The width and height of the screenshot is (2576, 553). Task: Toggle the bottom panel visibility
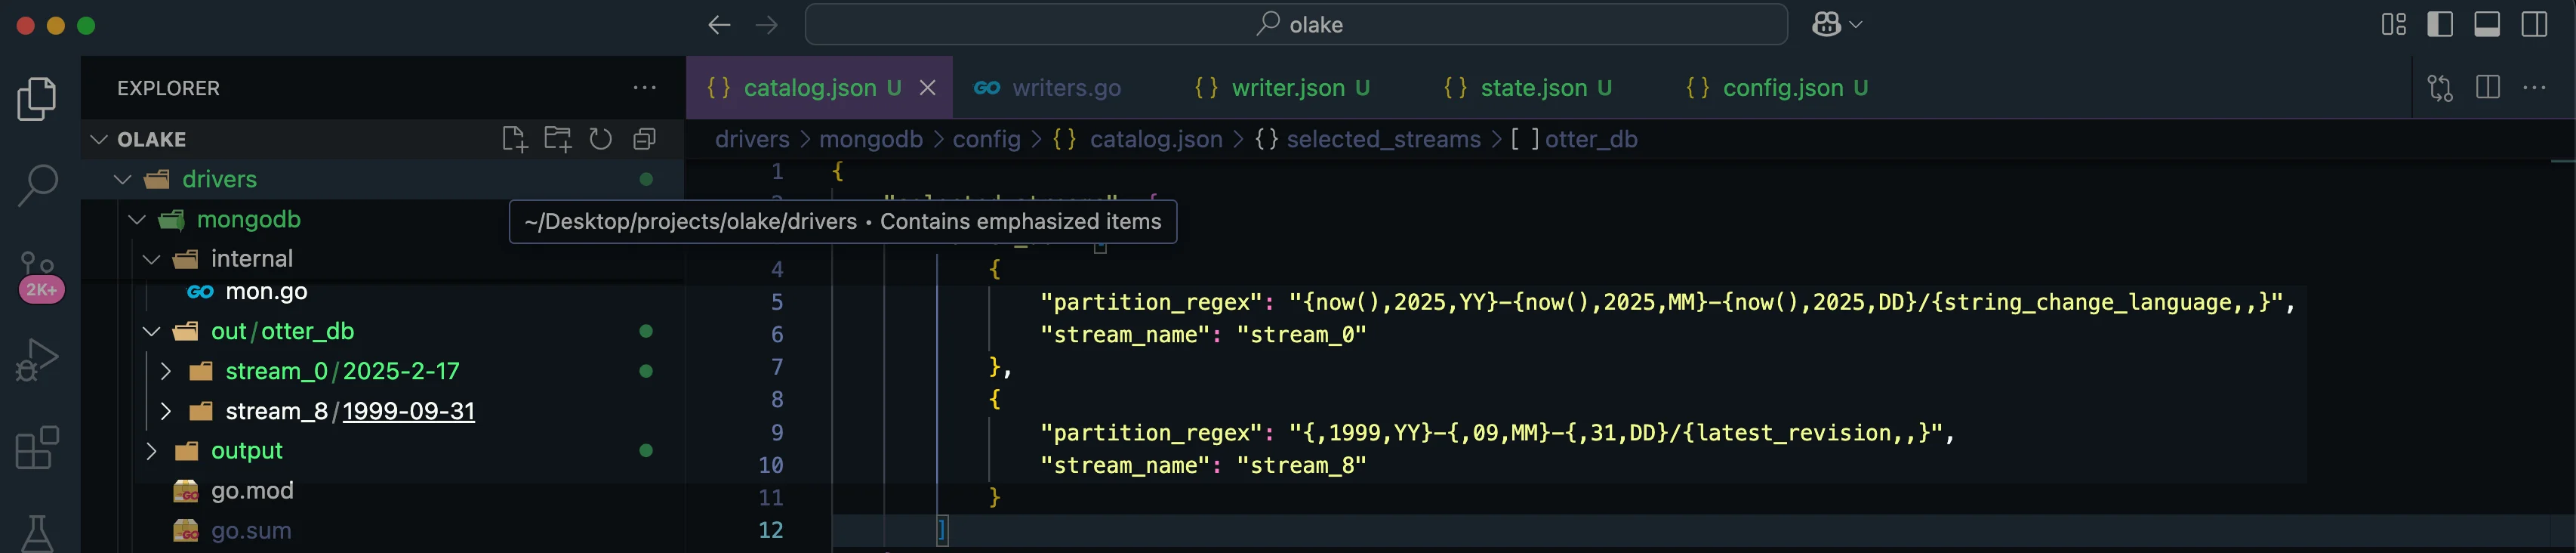[2487, 24]
